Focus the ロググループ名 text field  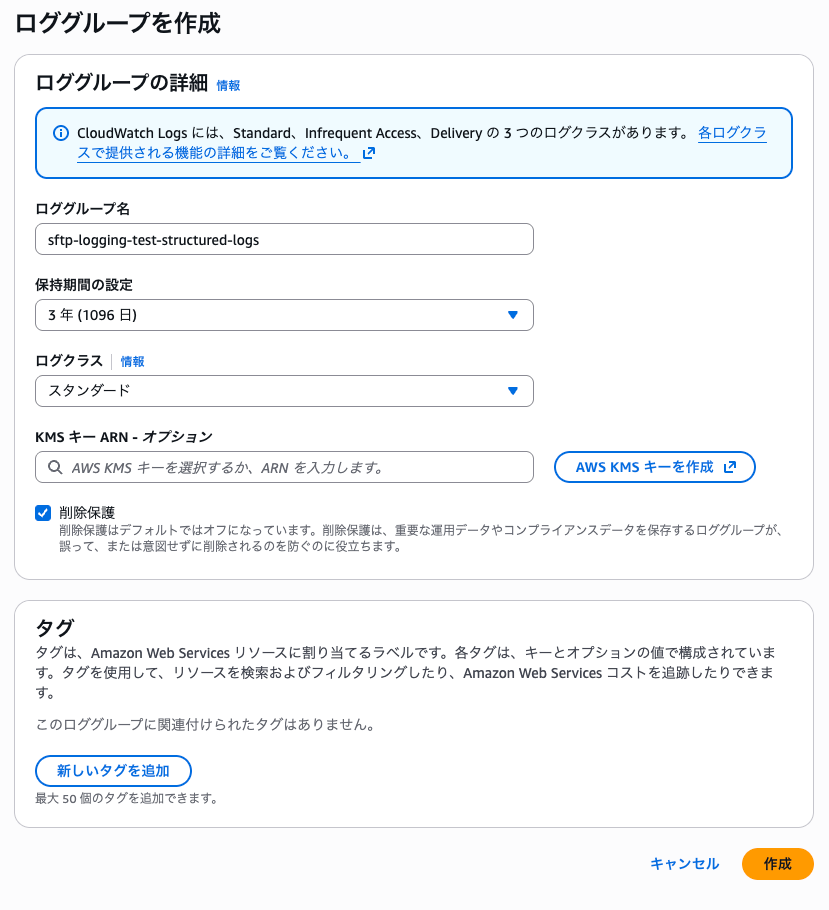click(283, 239)
